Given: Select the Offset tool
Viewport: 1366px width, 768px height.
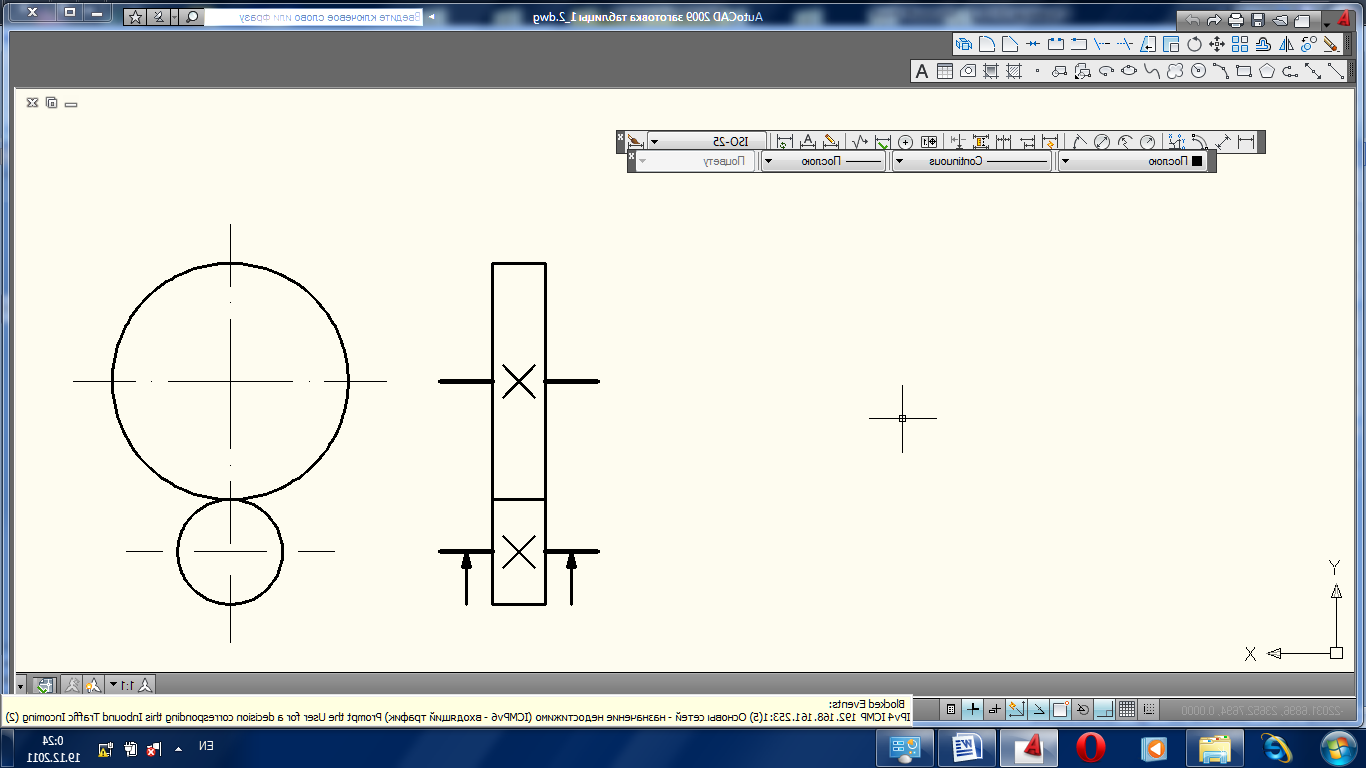Looking at the screenshot, I should [1262, 44].
